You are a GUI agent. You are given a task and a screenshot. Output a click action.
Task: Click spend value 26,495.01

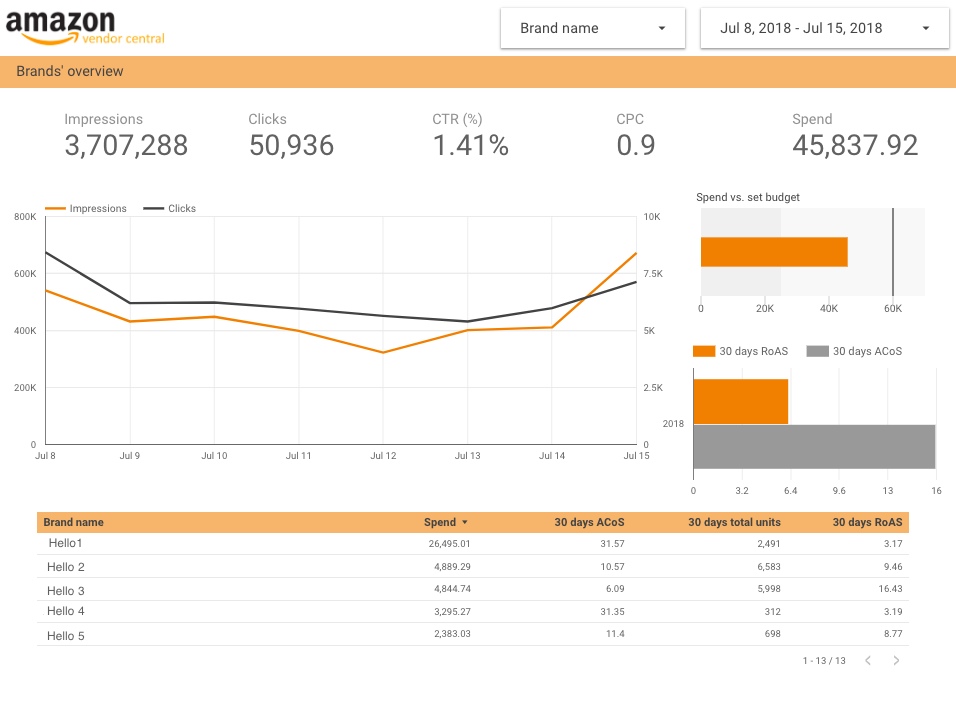pos(449,544)
